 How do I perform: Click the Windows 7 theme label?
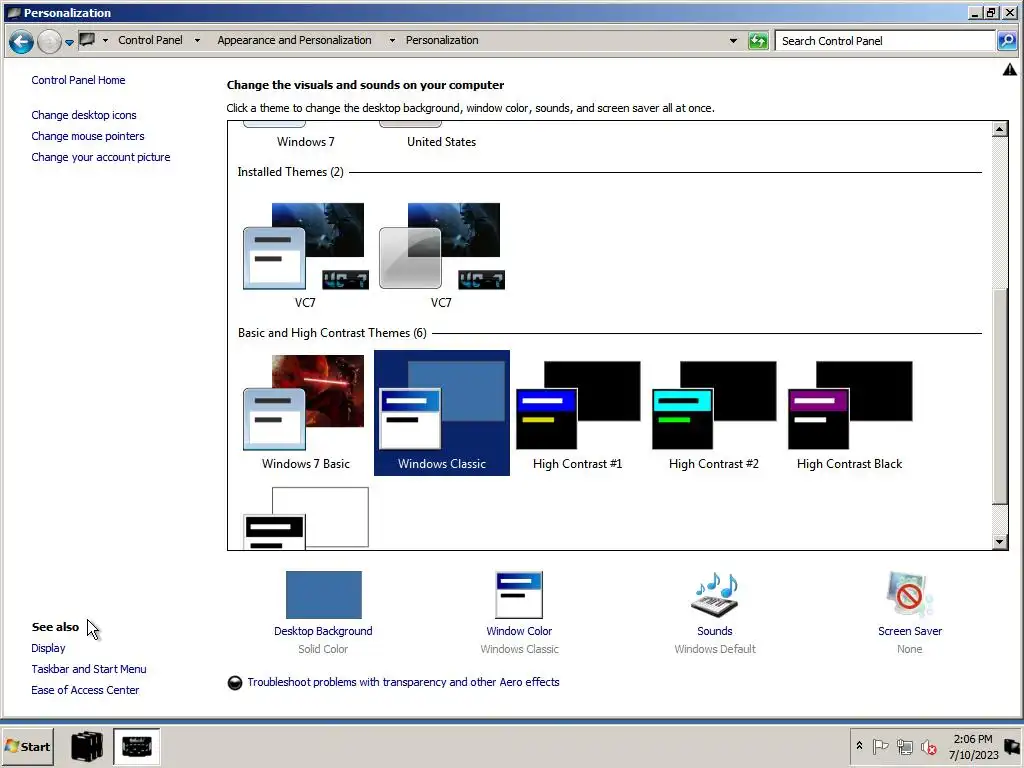point(306,142)
